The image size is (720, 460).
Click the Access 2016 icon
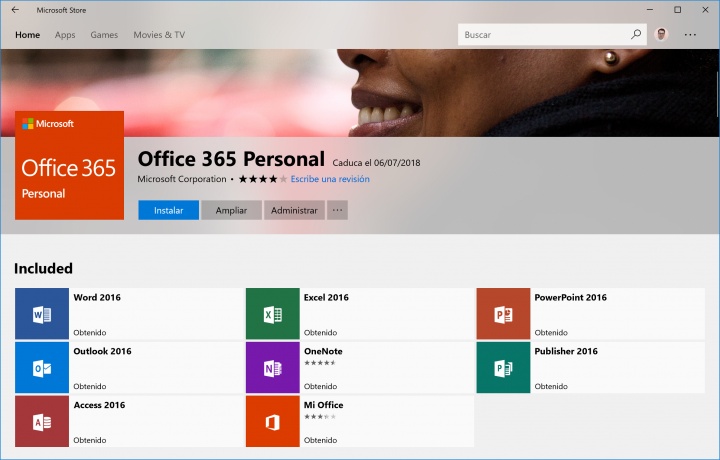click(x=42, y=421)
